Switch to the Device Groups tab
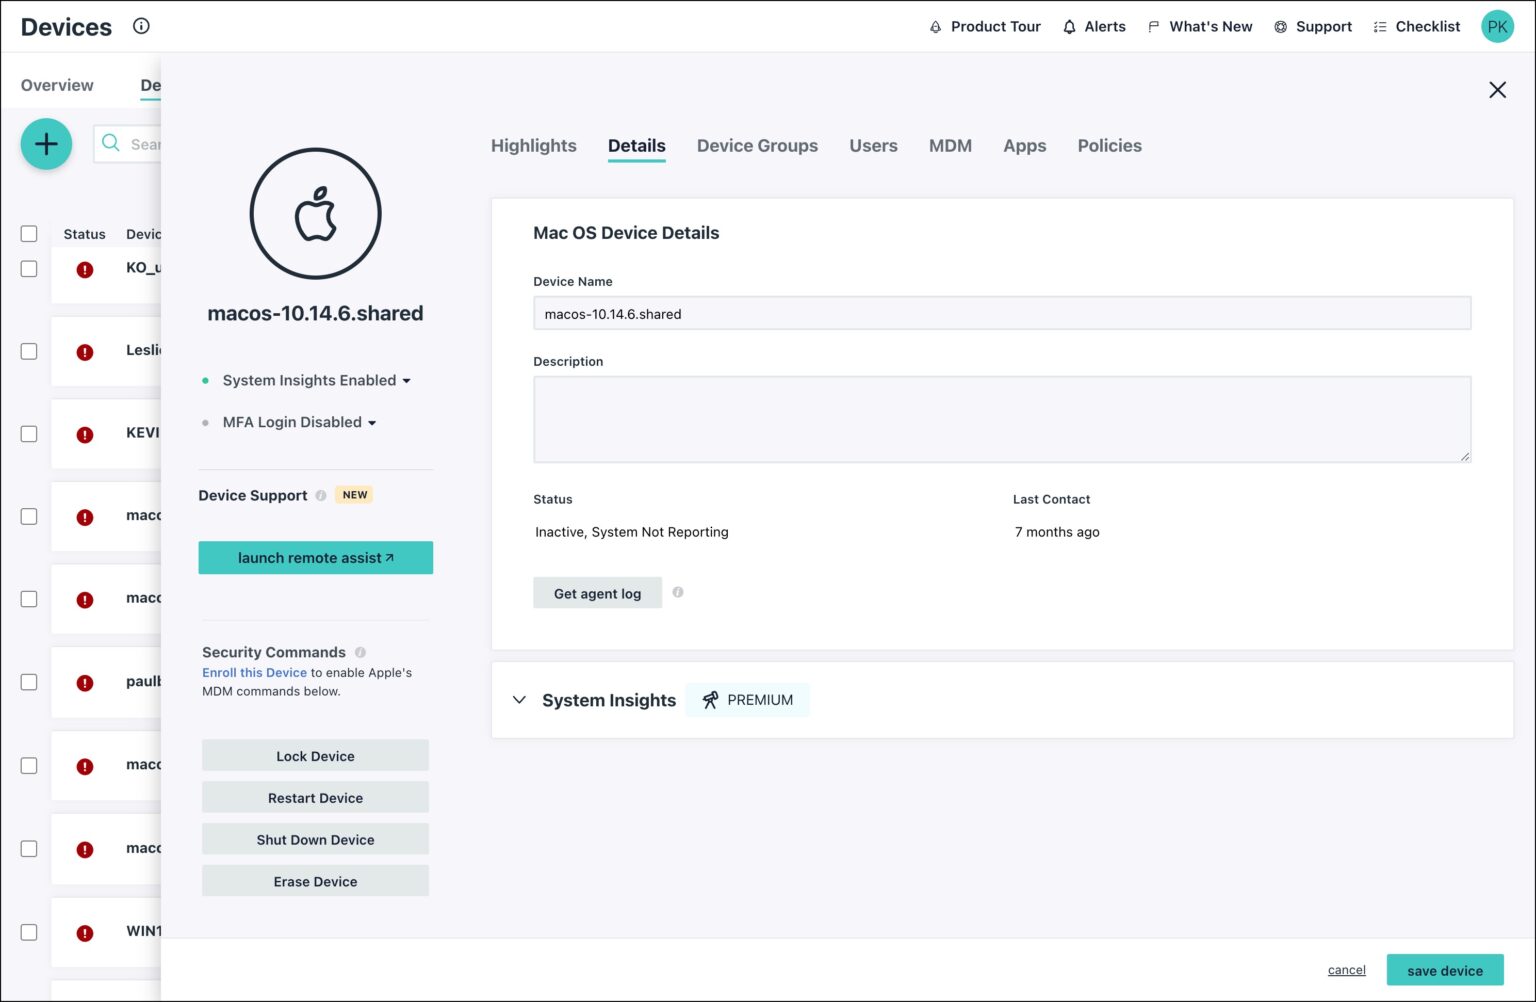The image size is (1536, 1002). [x=757, y=146]
